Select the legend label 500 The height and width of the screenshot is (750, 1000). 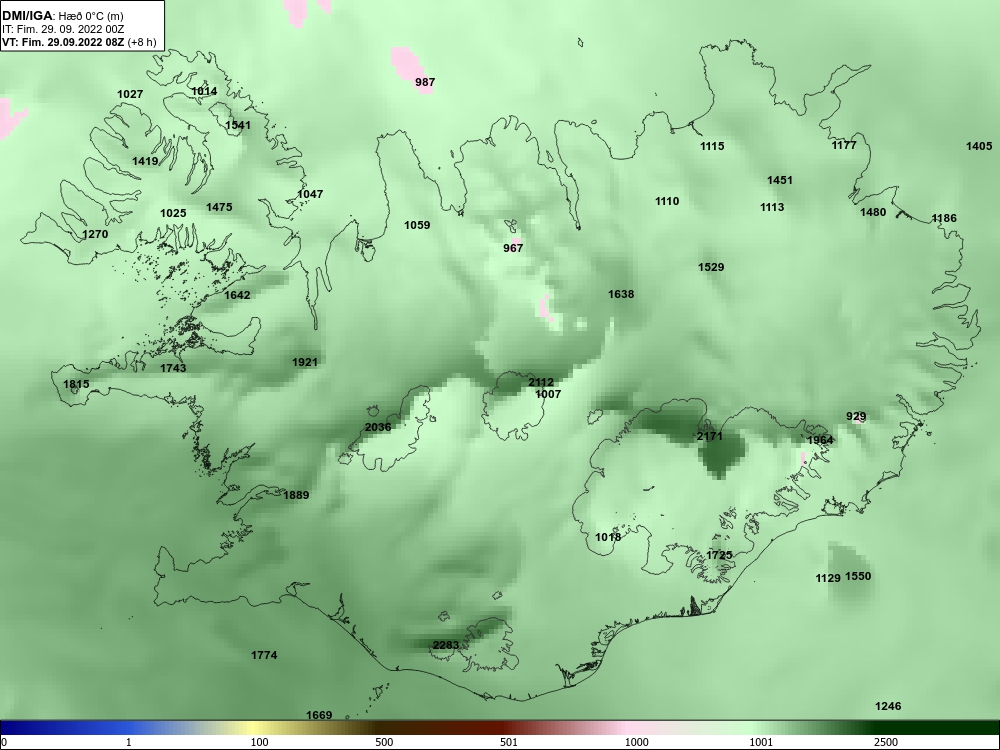[384, 742]
